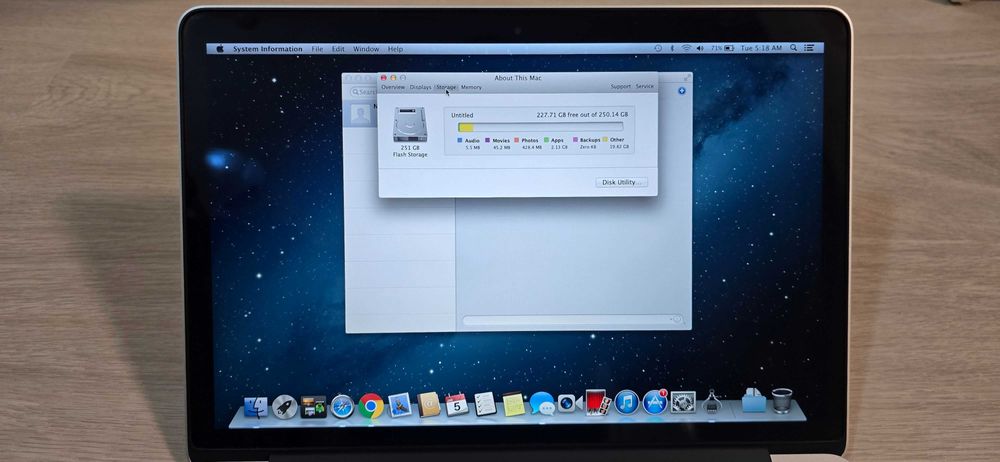Click the Bluetooth menu bar icon
Screen dimensions: 1000x462
click(672, 48)
